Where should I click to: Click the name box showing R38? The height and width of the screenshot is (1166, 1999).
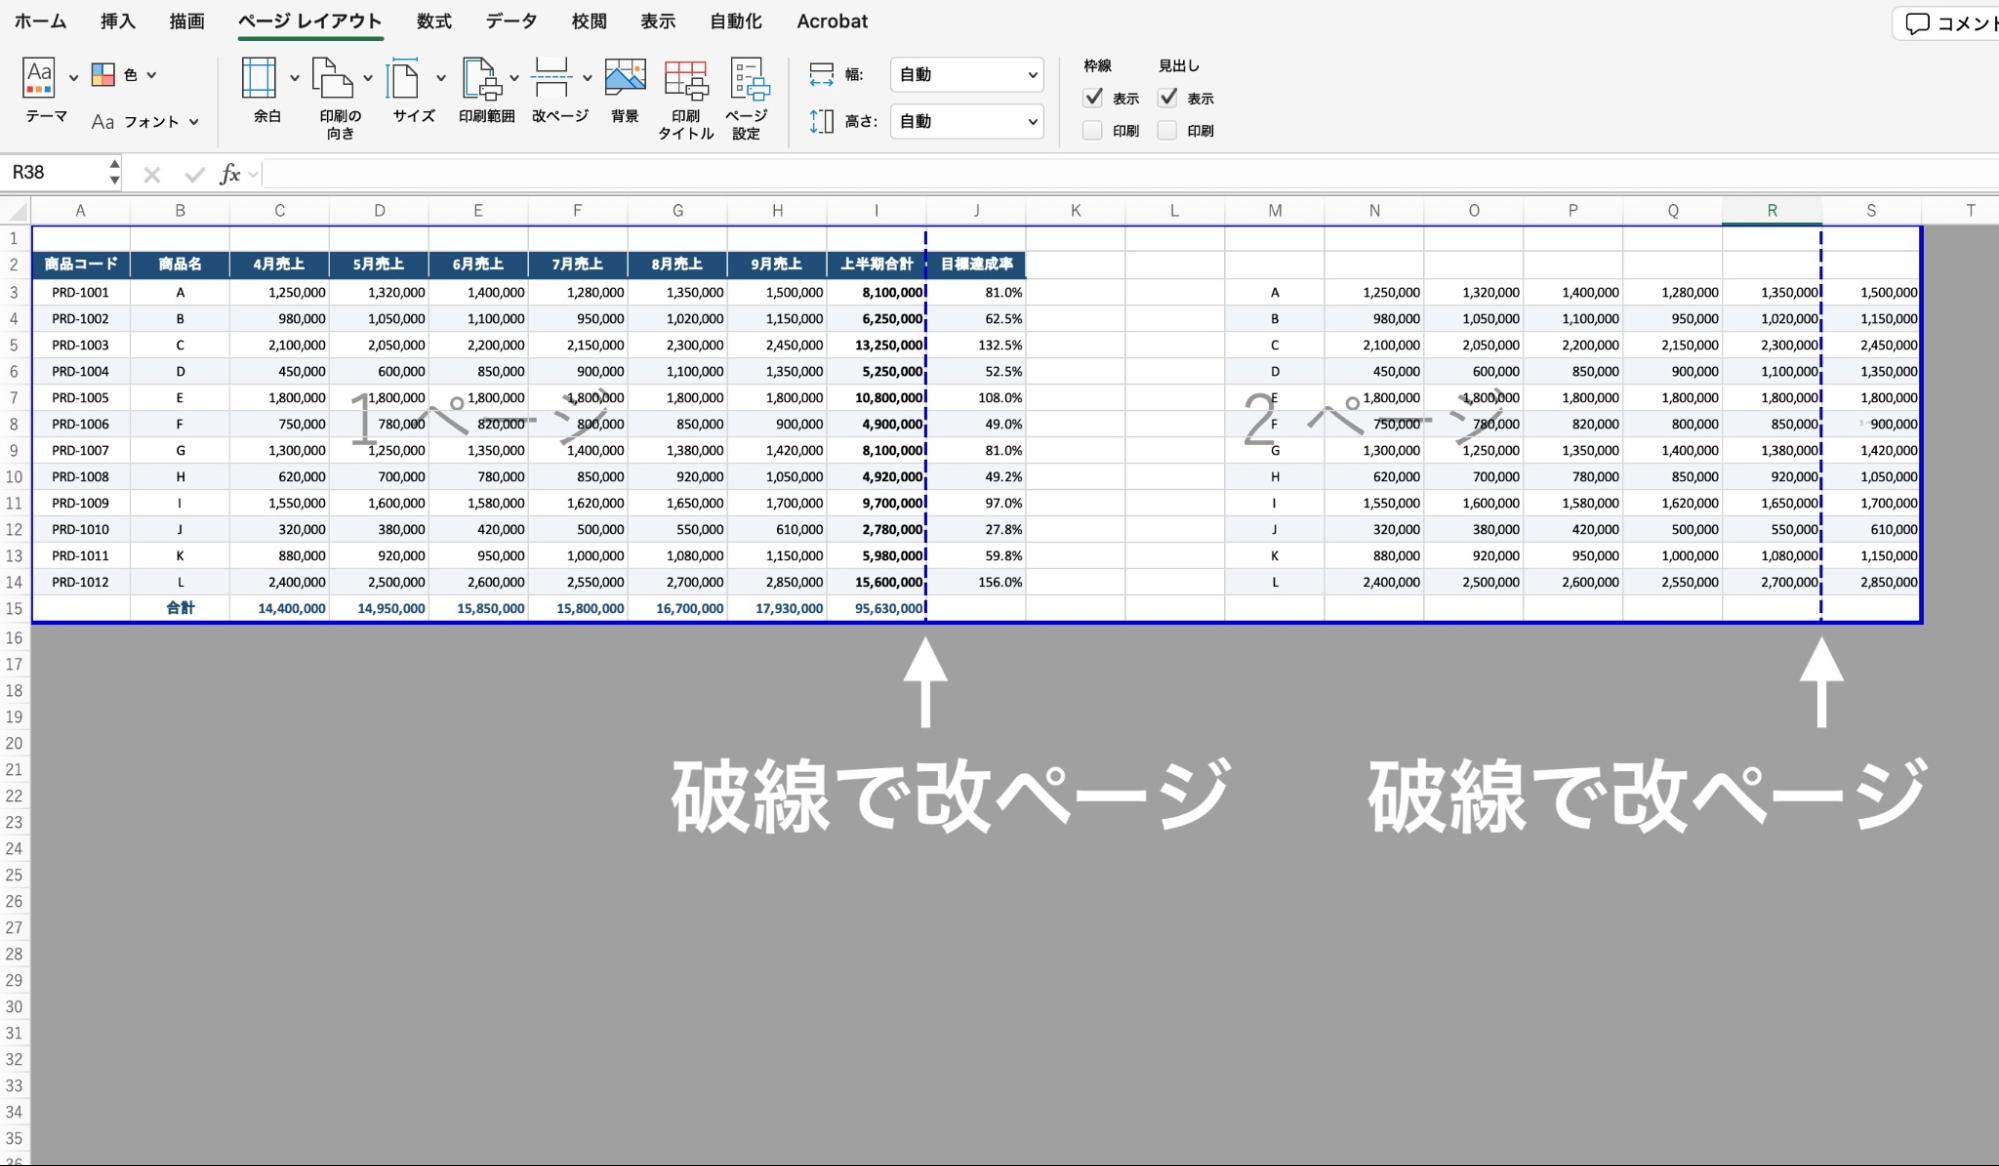click(x=55, y=173)
